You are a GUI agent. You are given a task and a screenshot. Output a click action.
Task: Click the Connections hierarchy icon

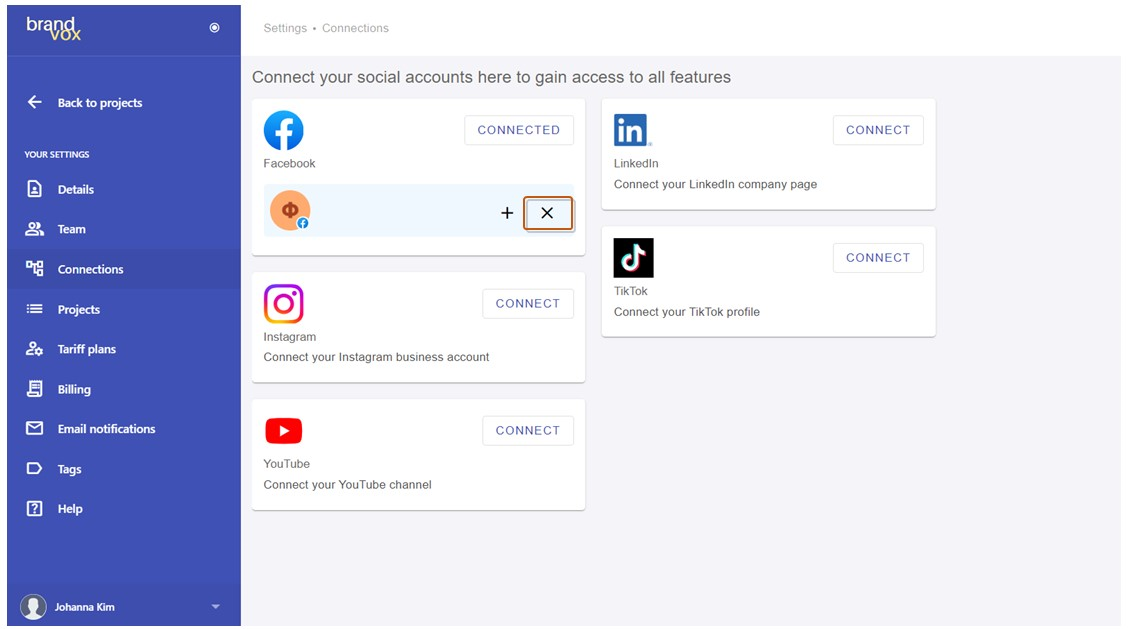(34, 269)
